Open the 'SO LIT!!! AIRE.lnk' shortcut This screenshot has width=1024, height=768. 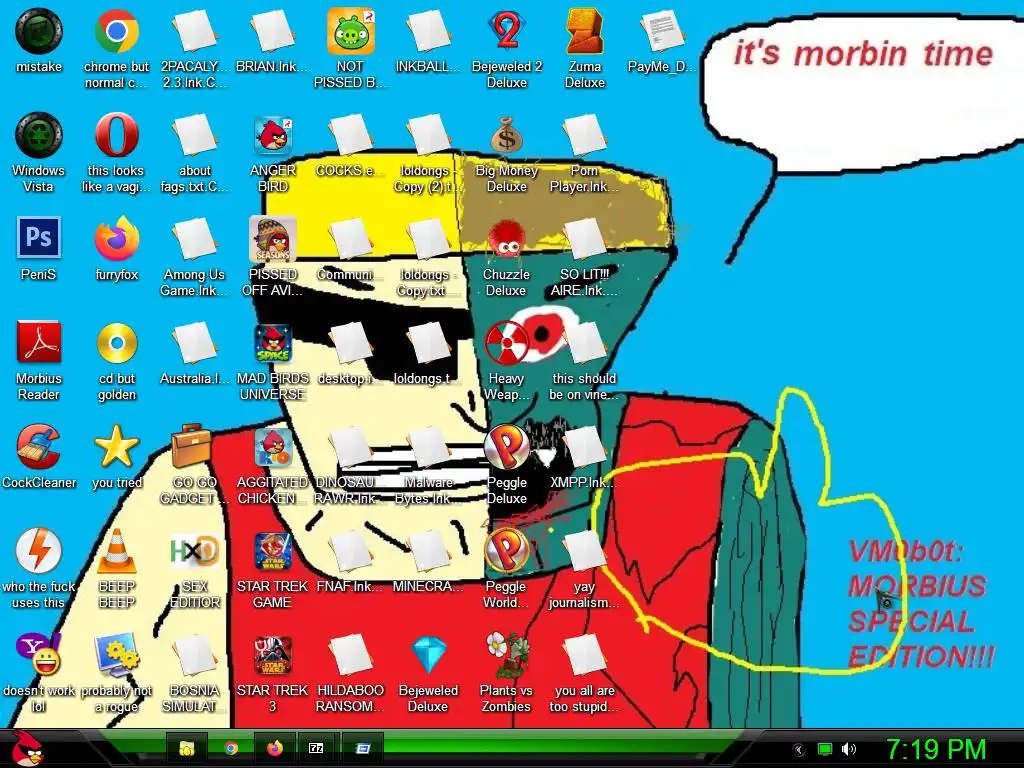[x=584, y=239]
